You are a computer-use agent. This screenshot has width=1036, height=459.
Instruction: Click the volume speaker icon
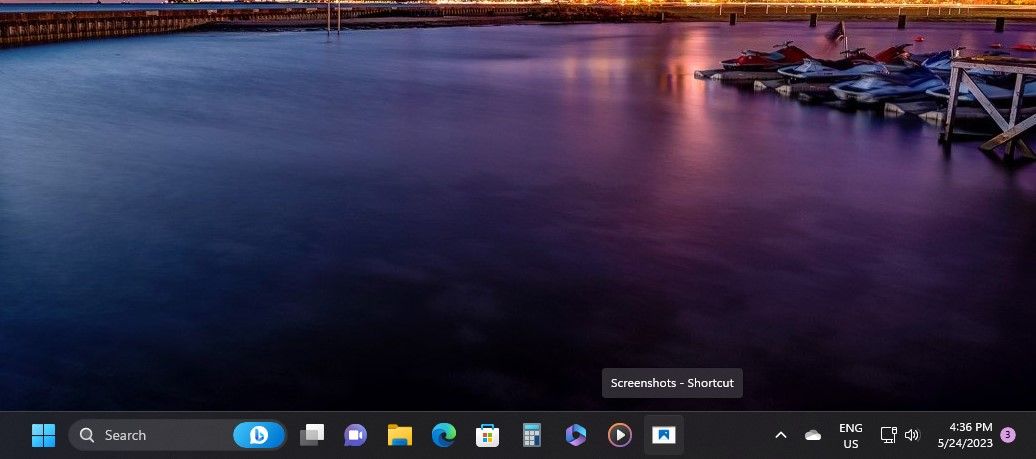pyautogui.click(x=912, y=435)
